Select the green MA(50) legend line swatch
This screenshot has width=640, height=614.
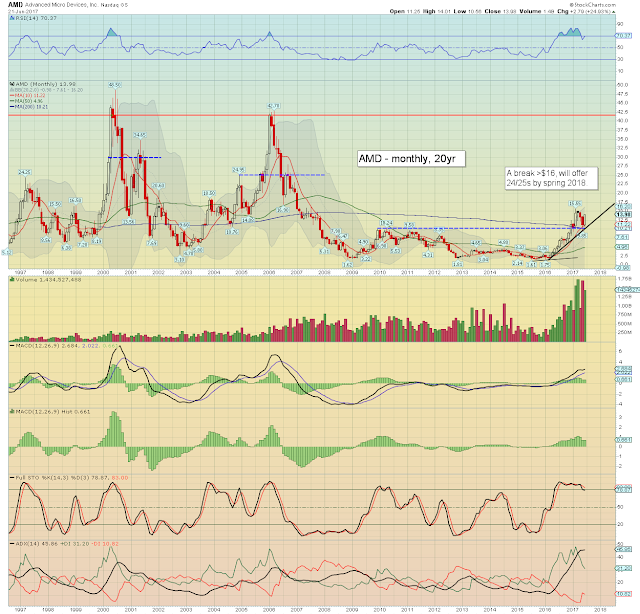[12, 101]
